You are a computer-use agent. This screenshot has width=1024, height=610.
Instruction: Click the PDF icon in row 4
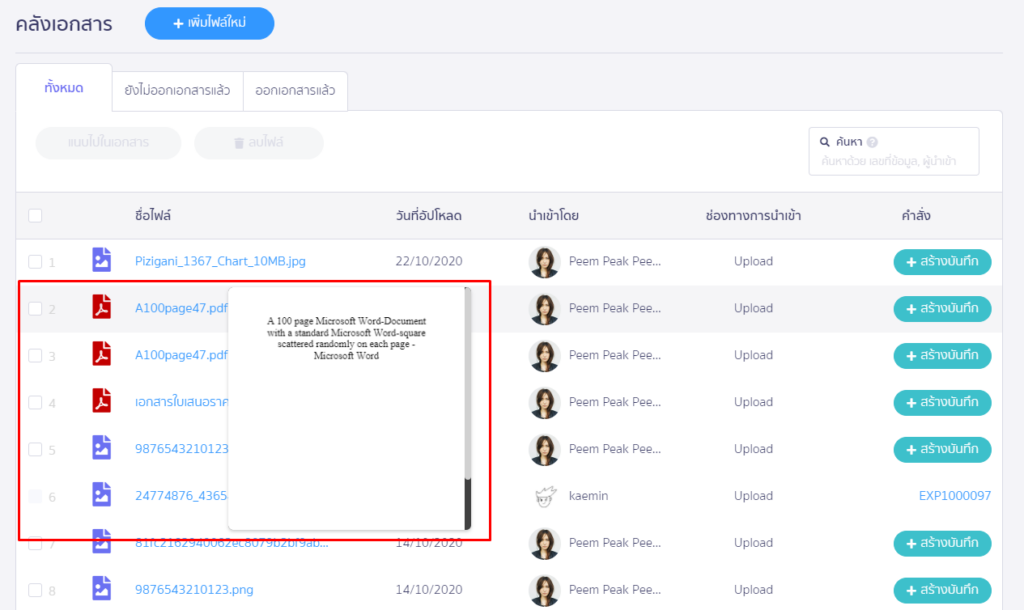point(101,401)
